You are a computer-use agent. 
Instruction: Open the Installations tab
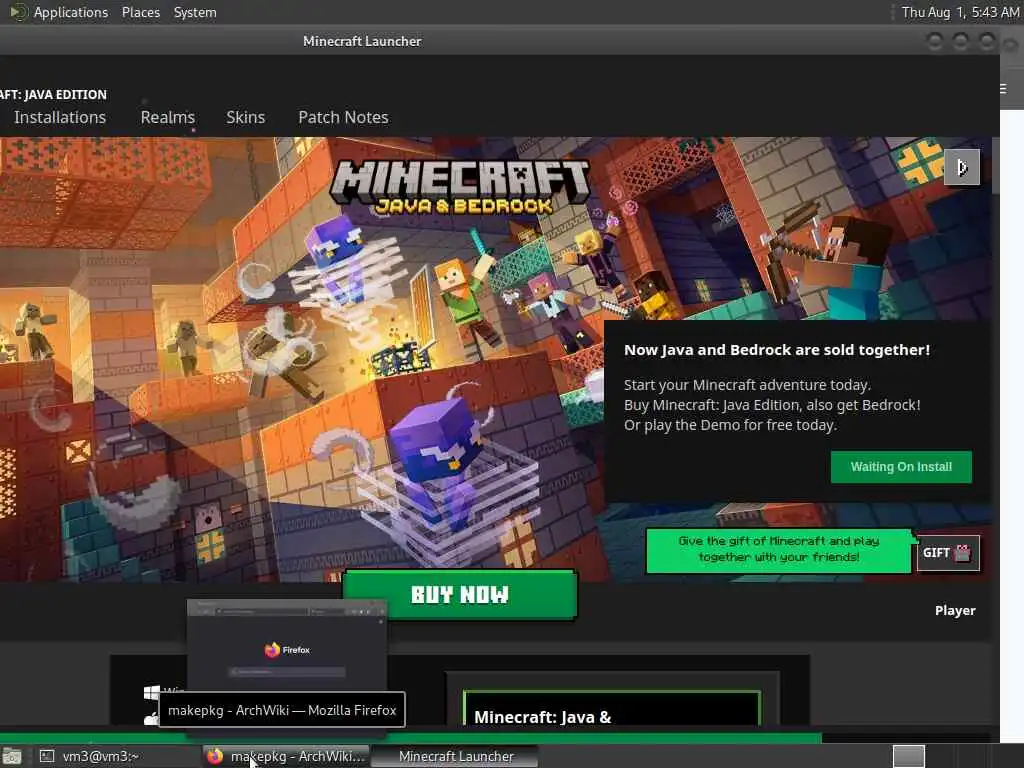coord(59,117)
